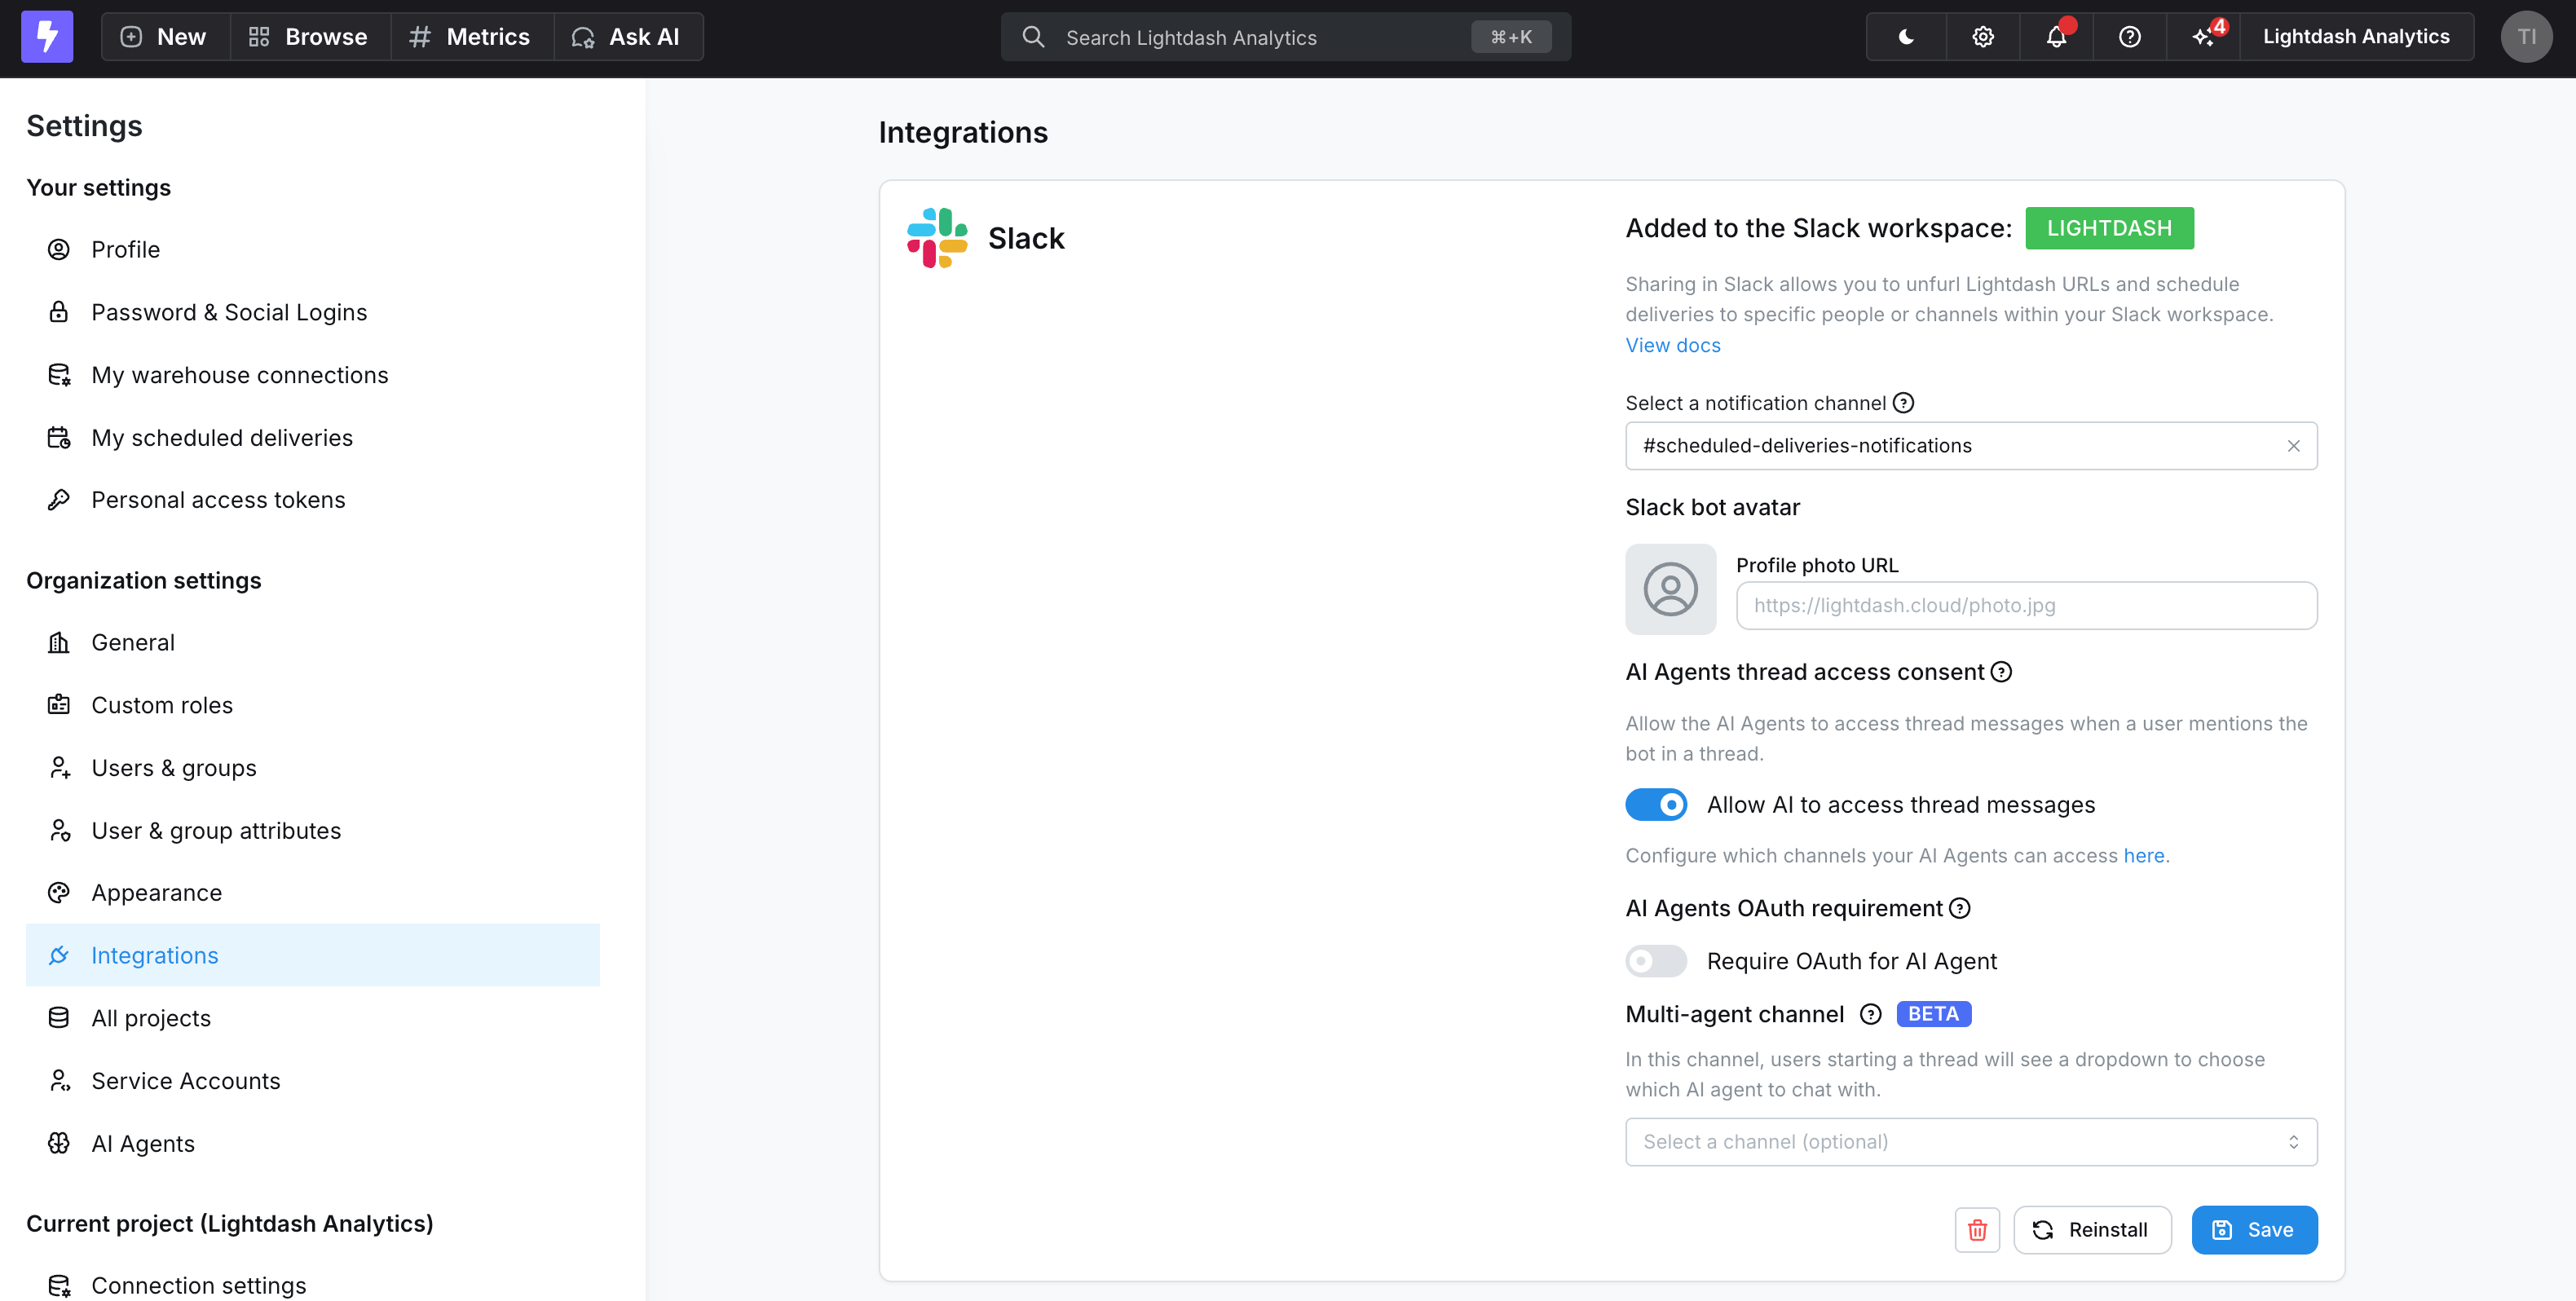Viewport: 2576px width, 1301px height.
Task: Disable Allow AI to access thread messages
Action: pyautogui.click(x=1656, y=804)
